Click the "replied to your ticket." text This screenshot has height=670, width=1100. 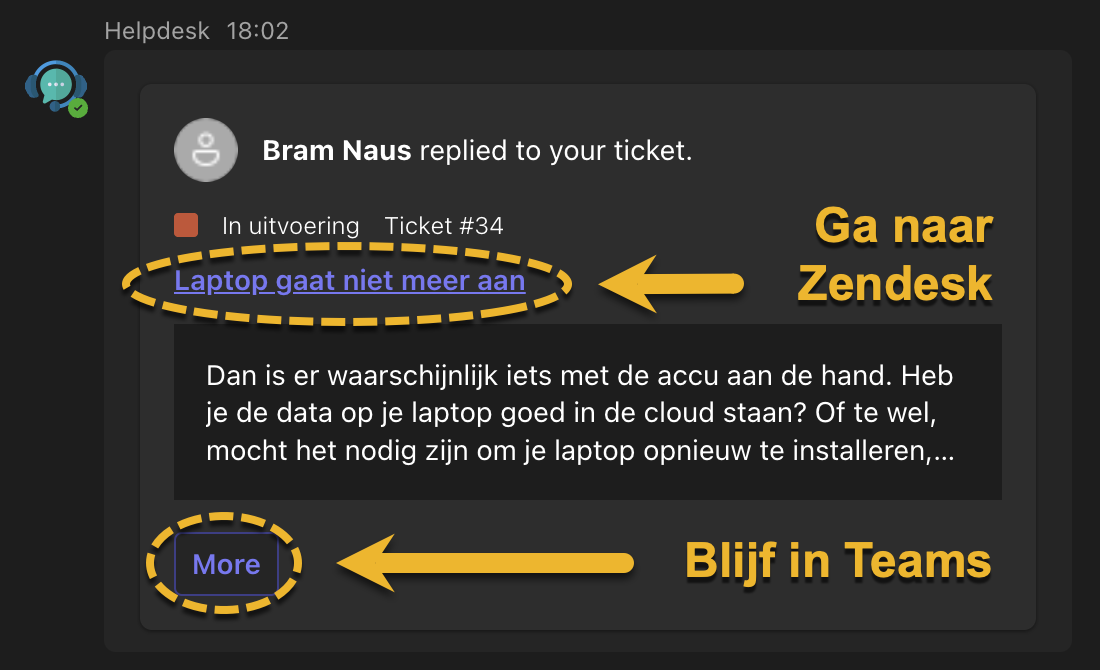point(555,151)
